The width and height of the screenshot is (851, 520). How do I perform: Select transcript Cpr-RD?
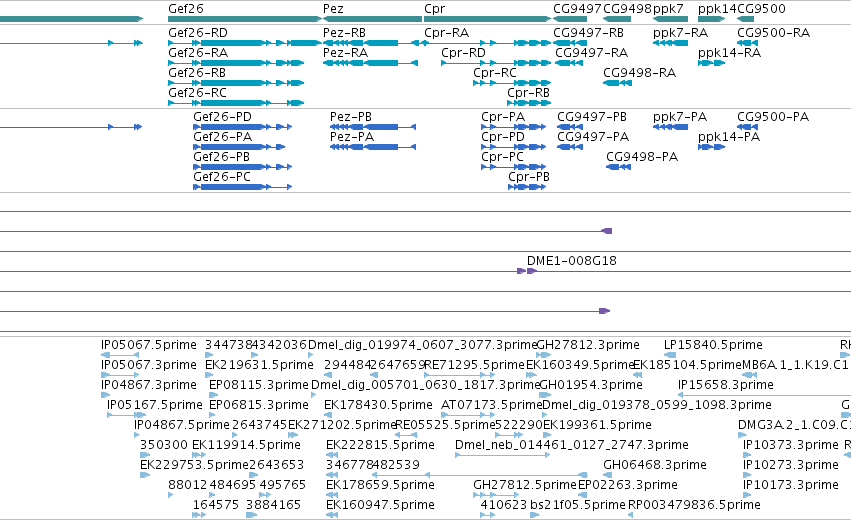496,63
